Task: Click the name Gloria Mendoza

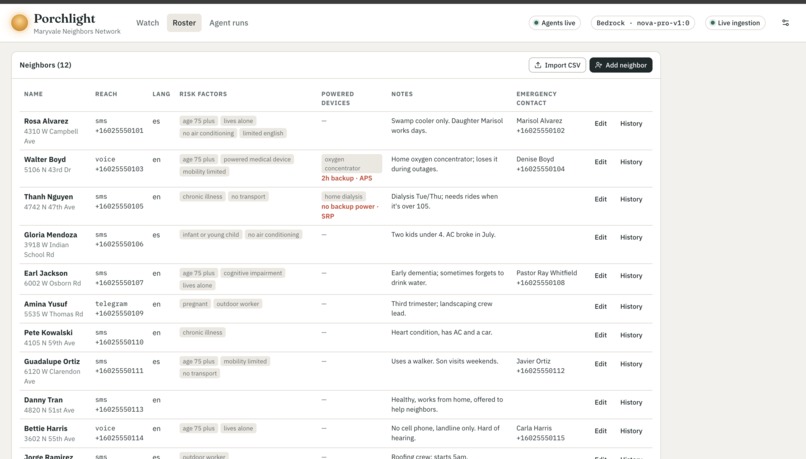Action: [50, 235]
